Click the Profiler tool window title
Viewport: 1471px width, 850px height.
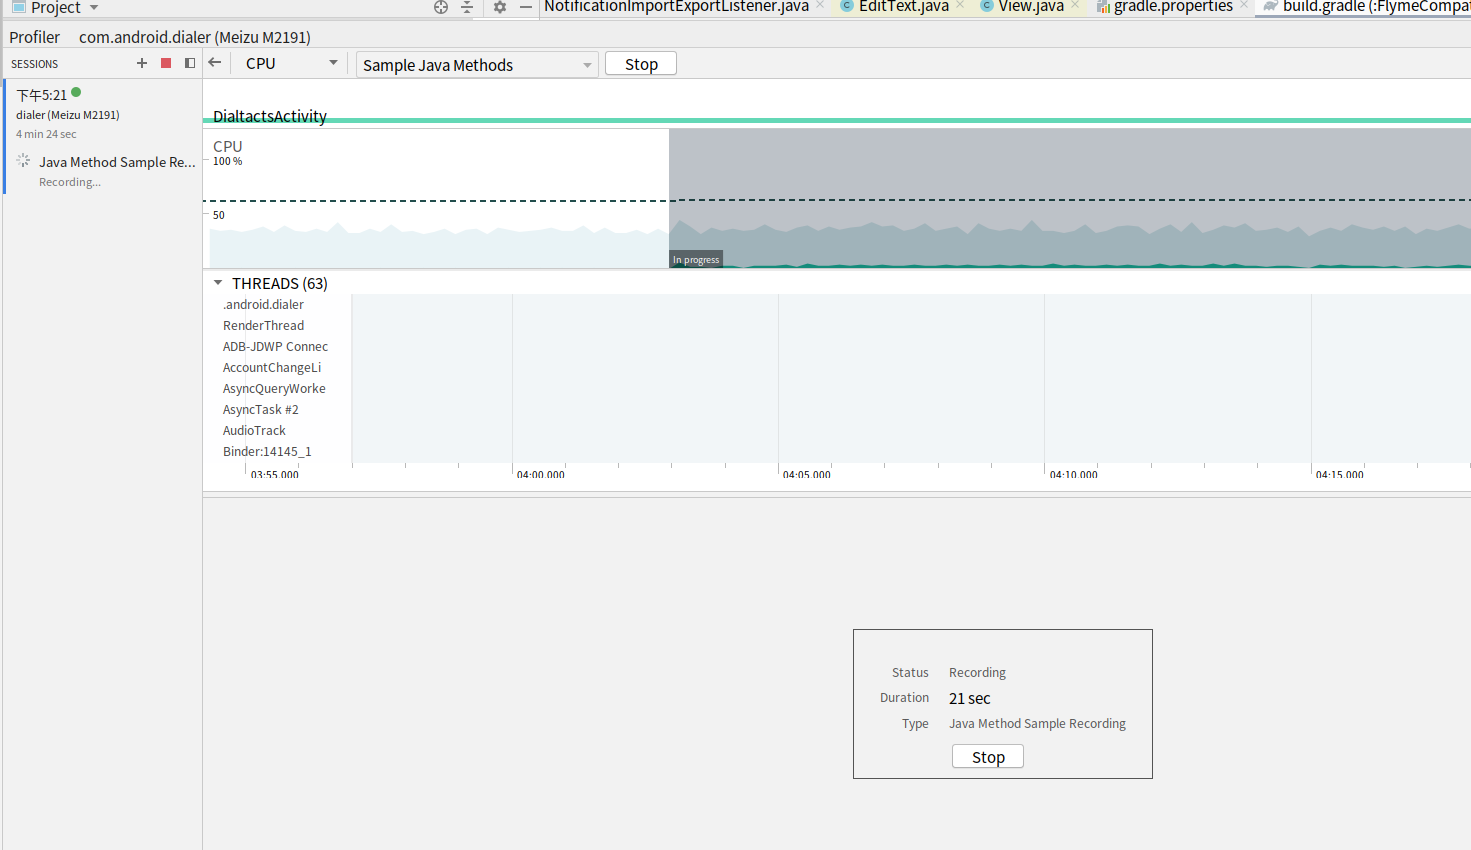click(35, 37)
